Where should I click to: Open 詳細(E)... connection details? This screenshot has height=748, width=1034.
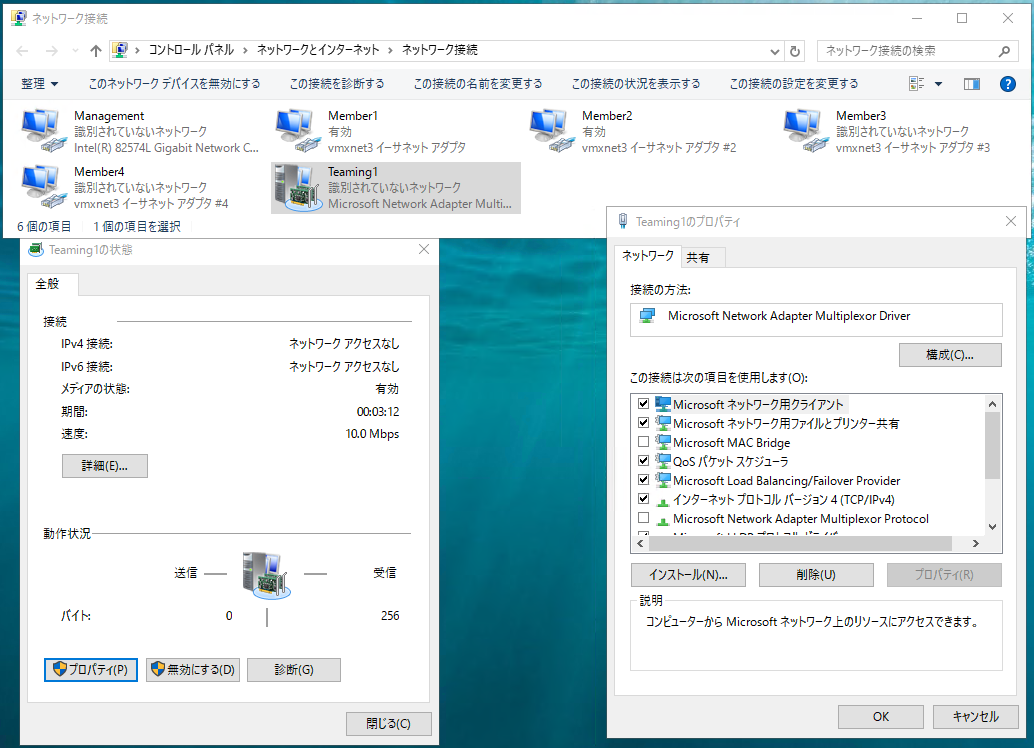(105, 466)
